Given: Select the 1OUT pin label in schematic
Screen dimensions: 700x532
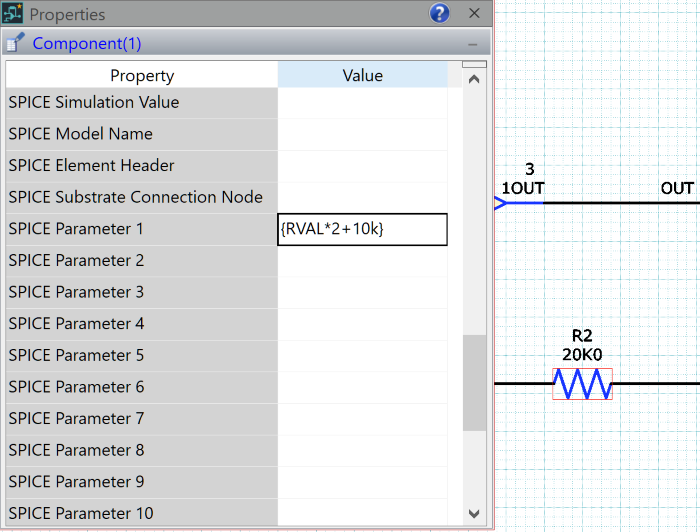Looking at the screenshot, I should (523, 188).
